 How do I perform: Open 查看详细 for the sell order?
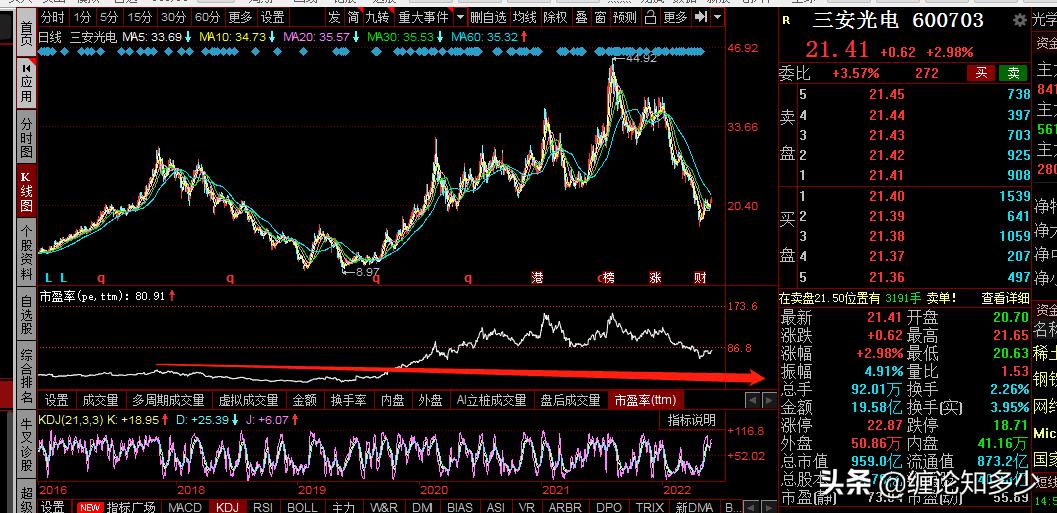coord(1005,297)
